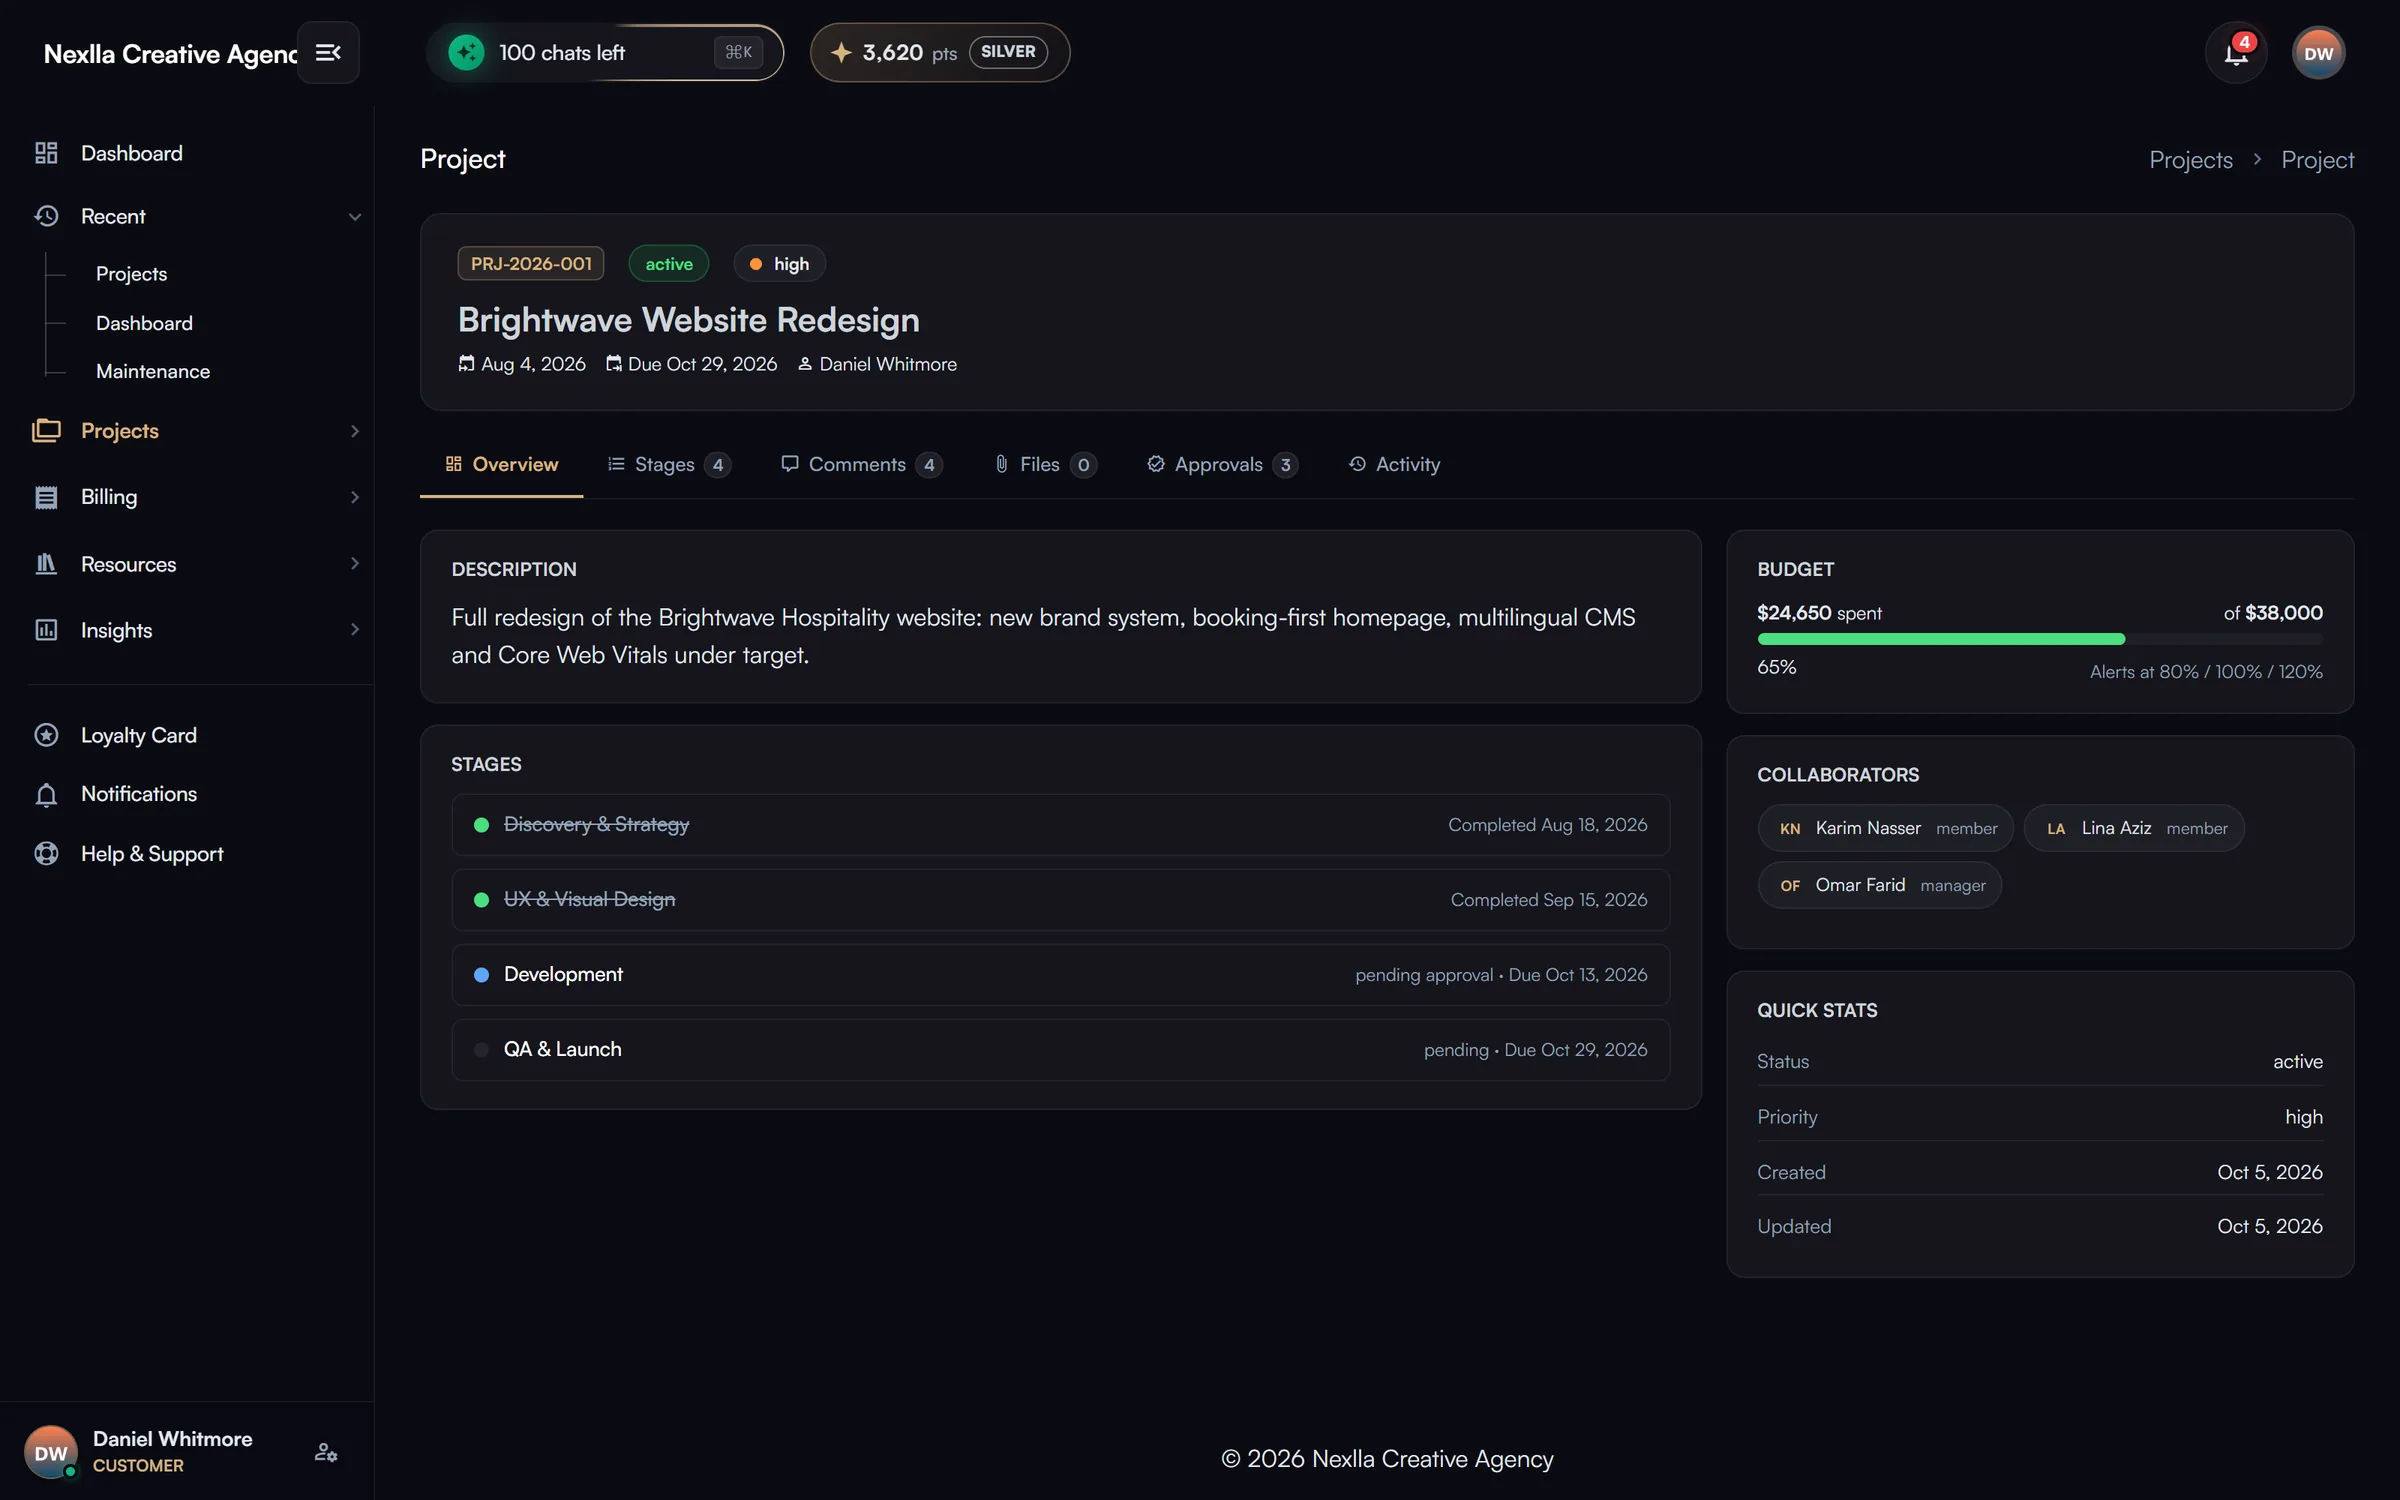Click the Billing receipt icon
The height and width of the screenshot is (1500, 2400).
46,497
